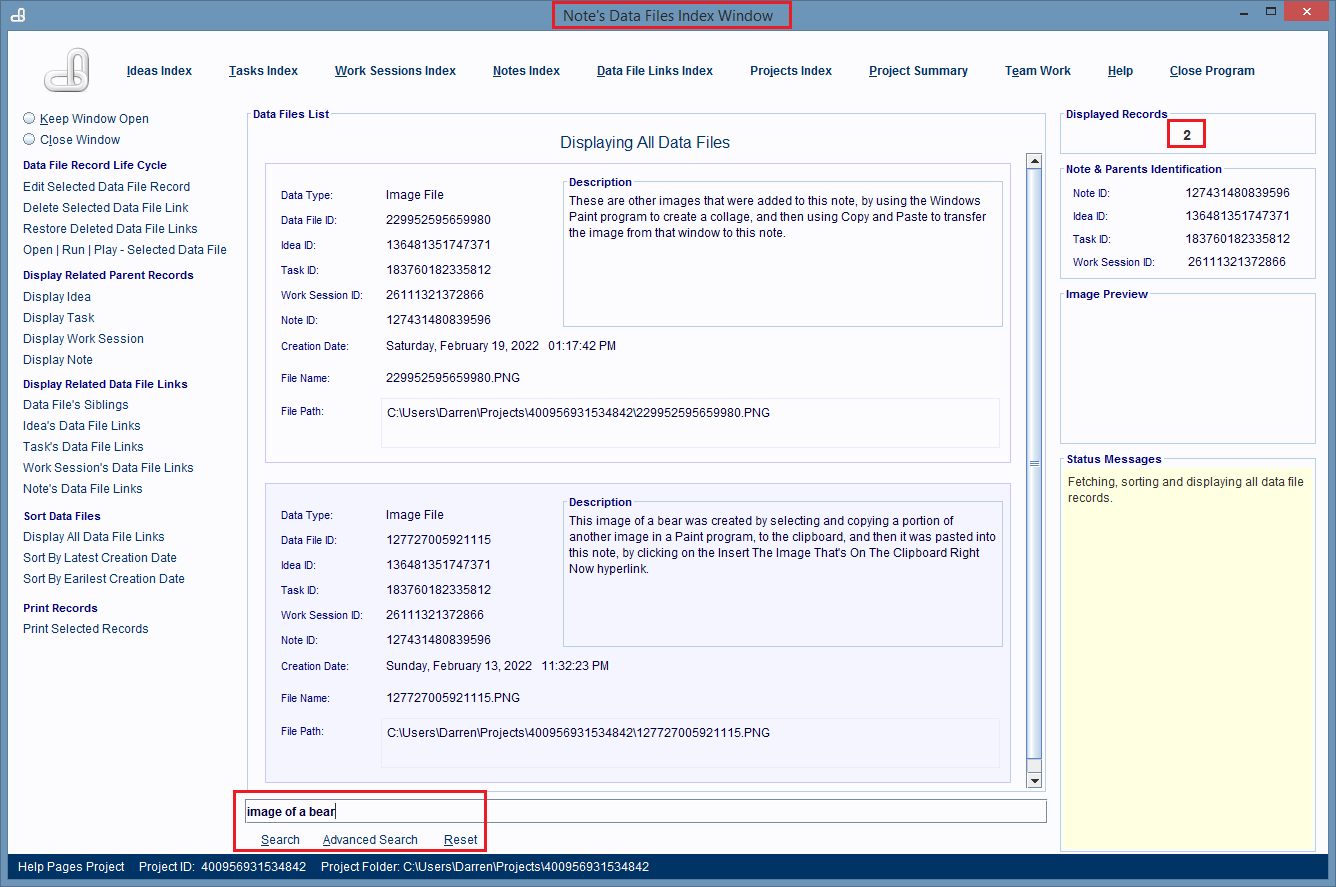Minimize the window
The height and width of the screenshot is (887, 1336).
click(x=1243, y=11)
